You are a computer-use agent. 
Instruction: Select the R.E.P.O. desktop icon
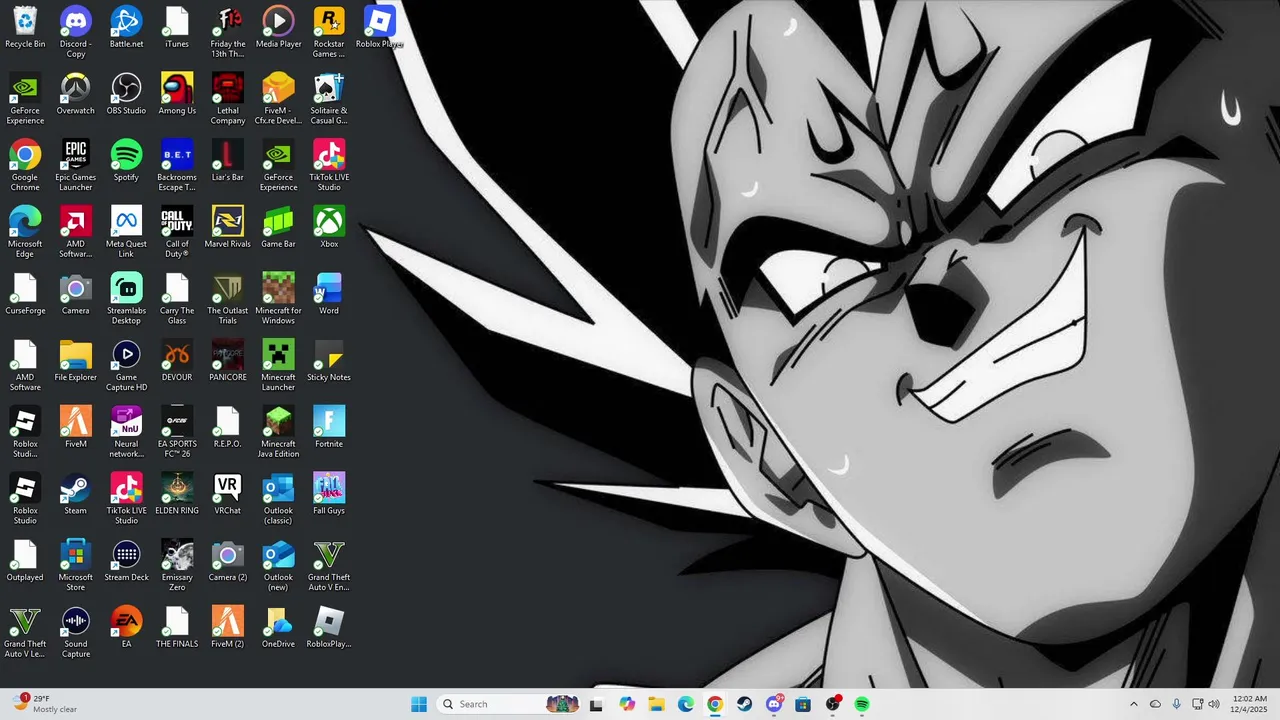coord(228,428)
